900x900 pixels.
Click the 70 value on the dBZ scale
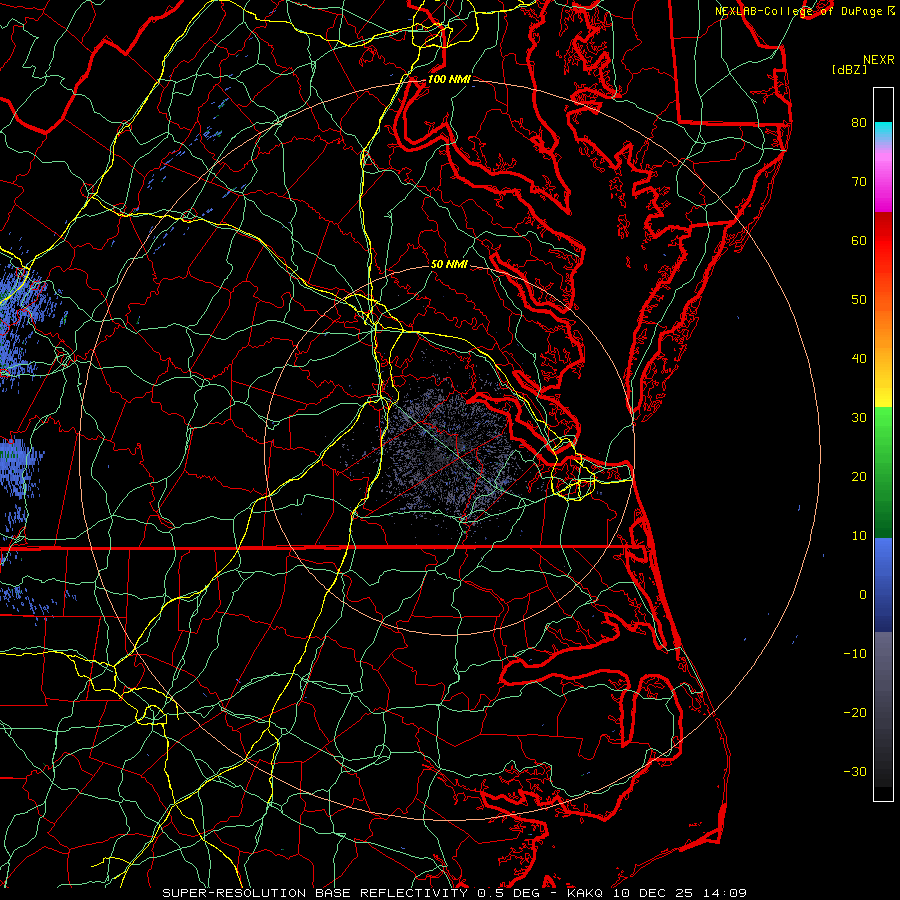pyautogui.click(x=859, y=181)
